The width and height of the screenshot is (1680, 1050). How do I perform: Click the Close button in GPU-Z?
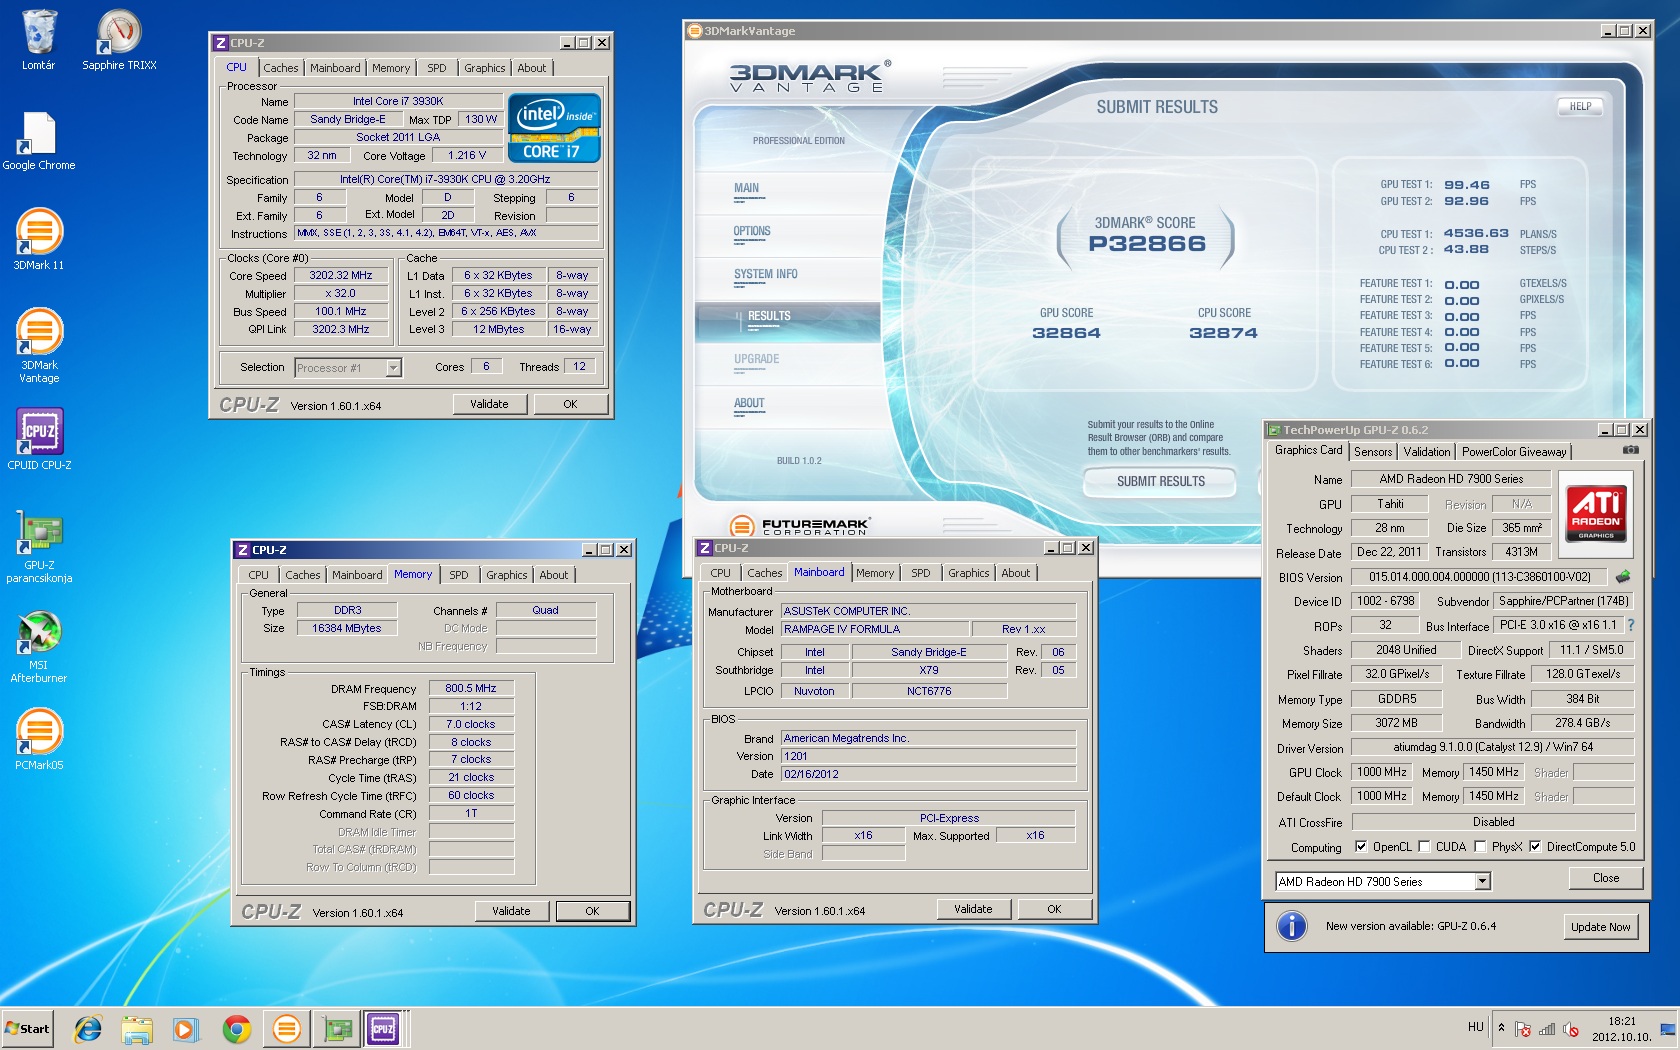pos(1606,878)
